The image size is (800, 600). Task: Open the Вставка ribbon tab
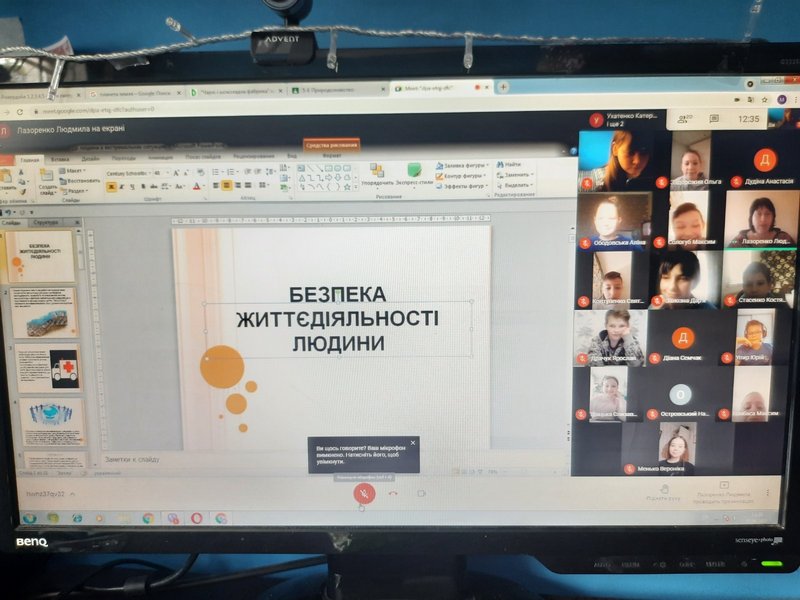point(60,159)
